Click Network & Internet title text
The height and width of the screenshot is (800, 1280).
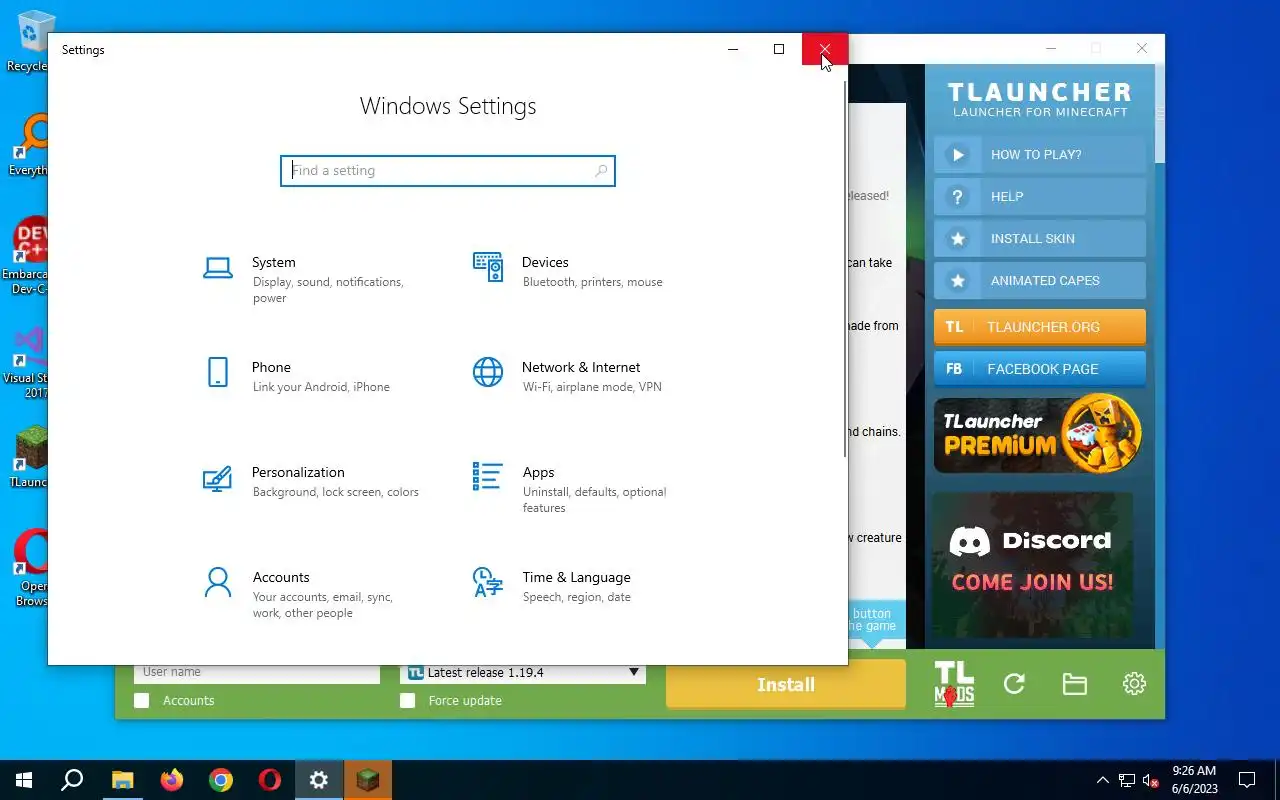tap(581, 367)
